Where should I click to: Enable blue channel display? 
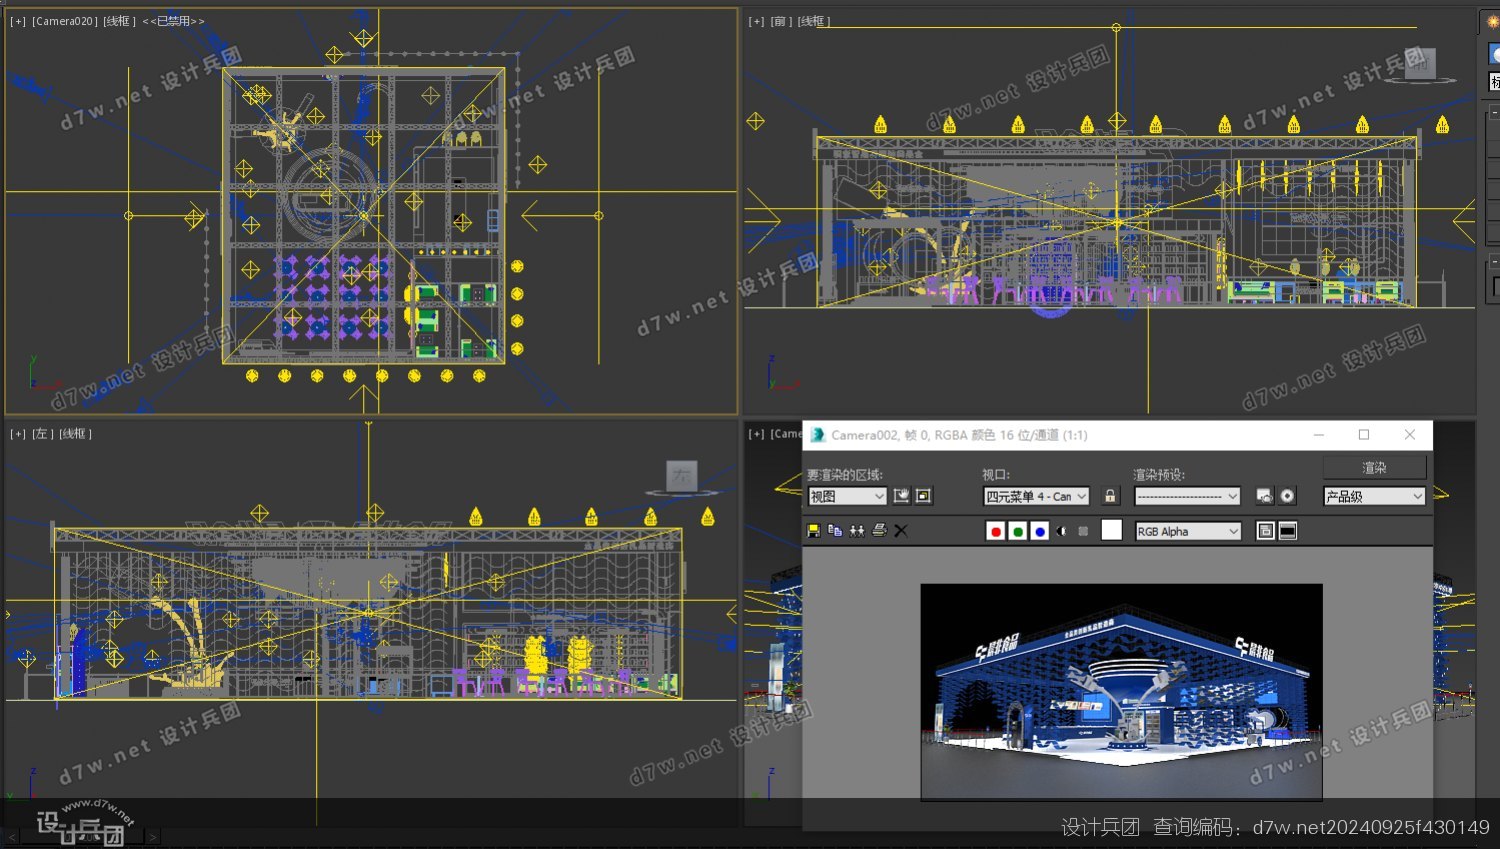point(1040,531)
